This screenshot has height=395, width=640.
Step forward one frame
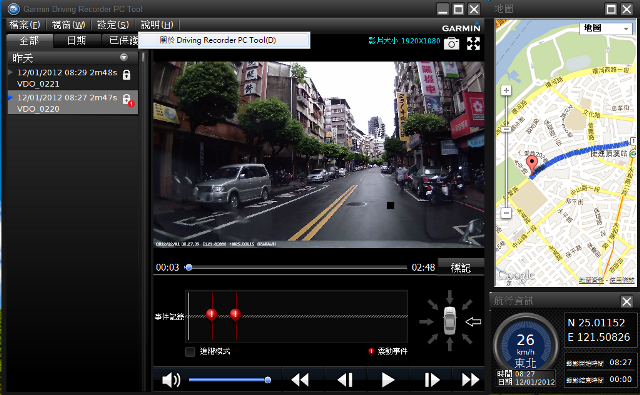click(431, 380)
